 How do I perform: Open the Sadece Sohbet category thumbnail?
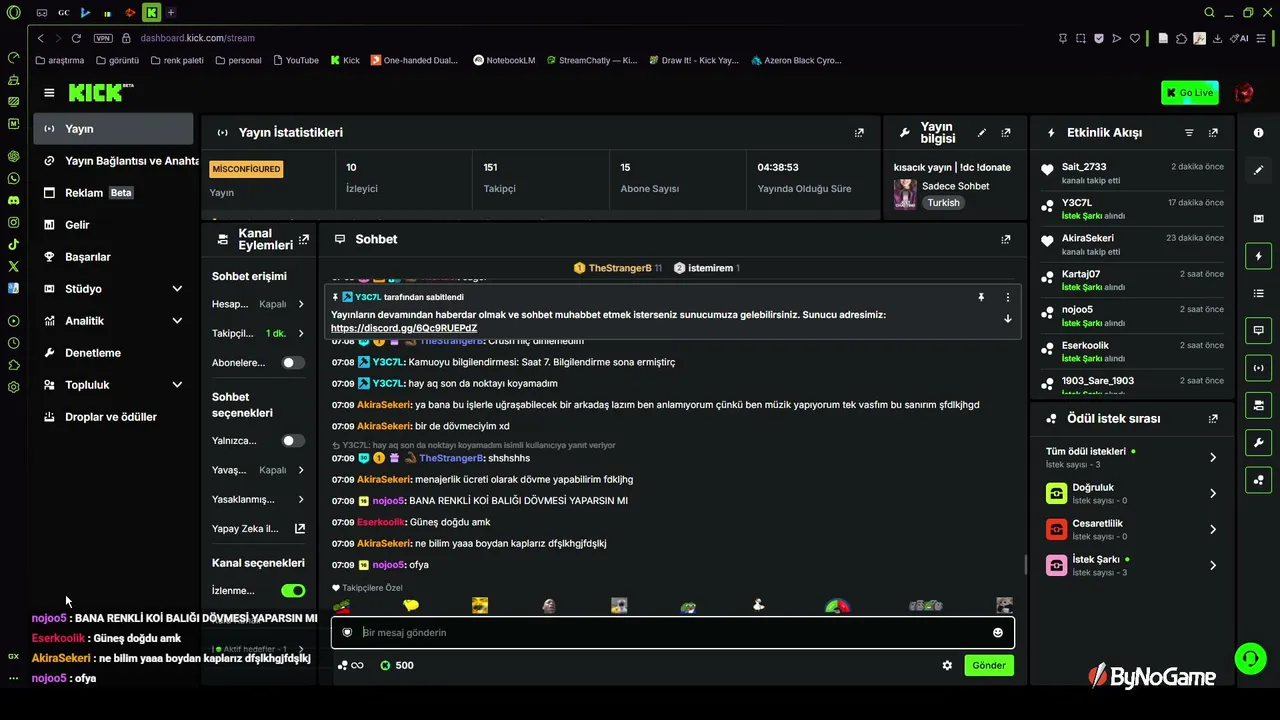(x=905, y=194)
